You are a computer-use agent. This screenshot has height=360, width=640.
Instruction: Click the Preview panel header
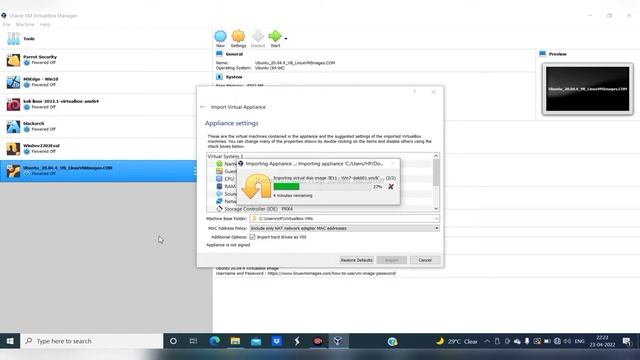click(x=558, y=54)
